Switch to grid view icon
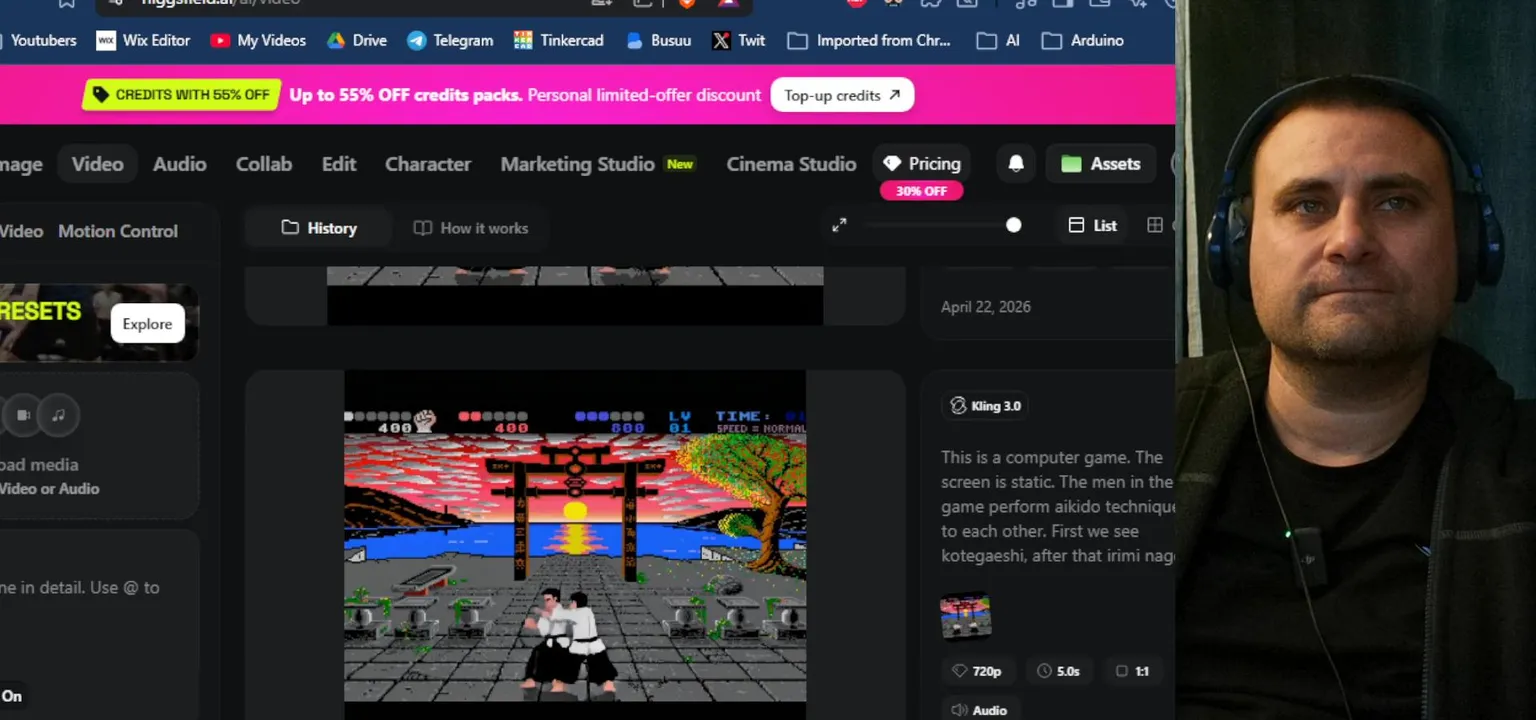This screenshot has width=1536, height=720. pyautogui.click(x=1155, y=225)
